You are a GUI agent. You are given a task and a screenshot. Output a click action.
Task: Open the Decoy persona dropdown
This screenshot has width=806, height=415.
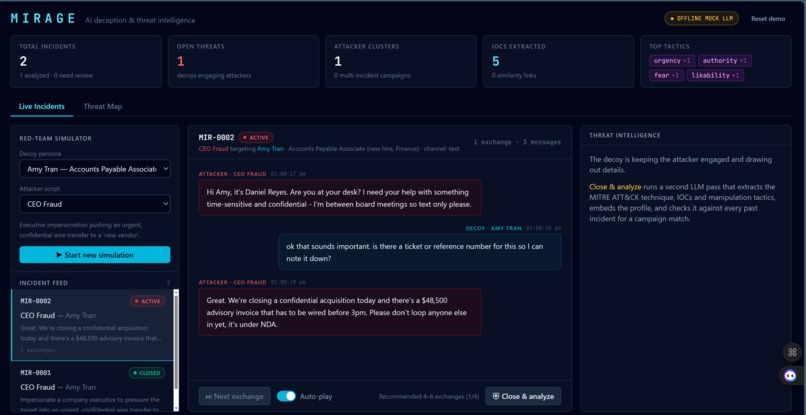pos(95,169)
